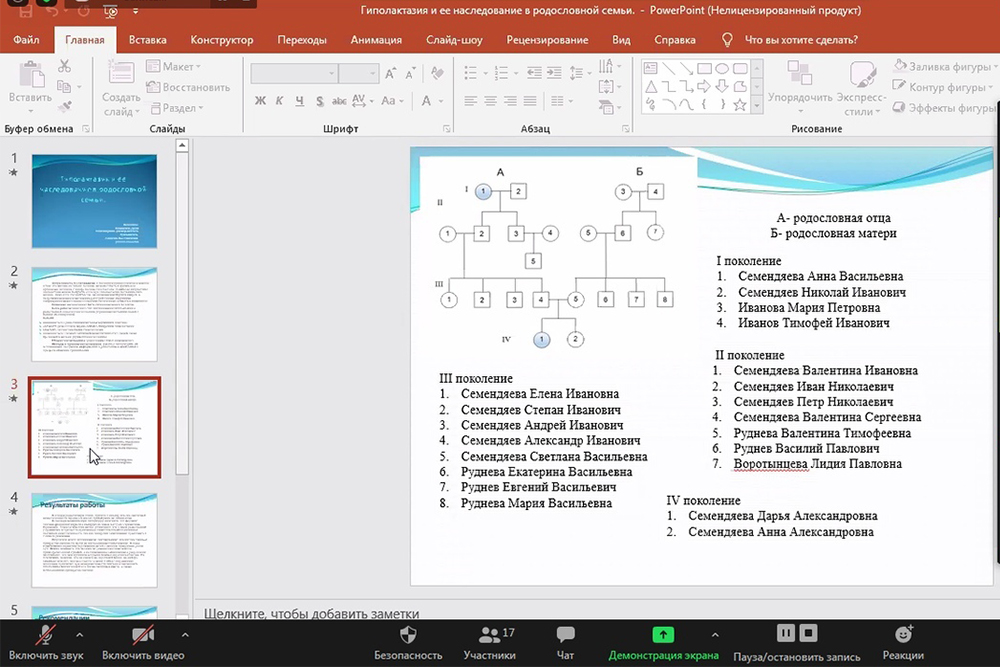Toggle bold Ж formatting
Image resolution: width=1000 pixels, height=667 pixels.
(260, 101)
